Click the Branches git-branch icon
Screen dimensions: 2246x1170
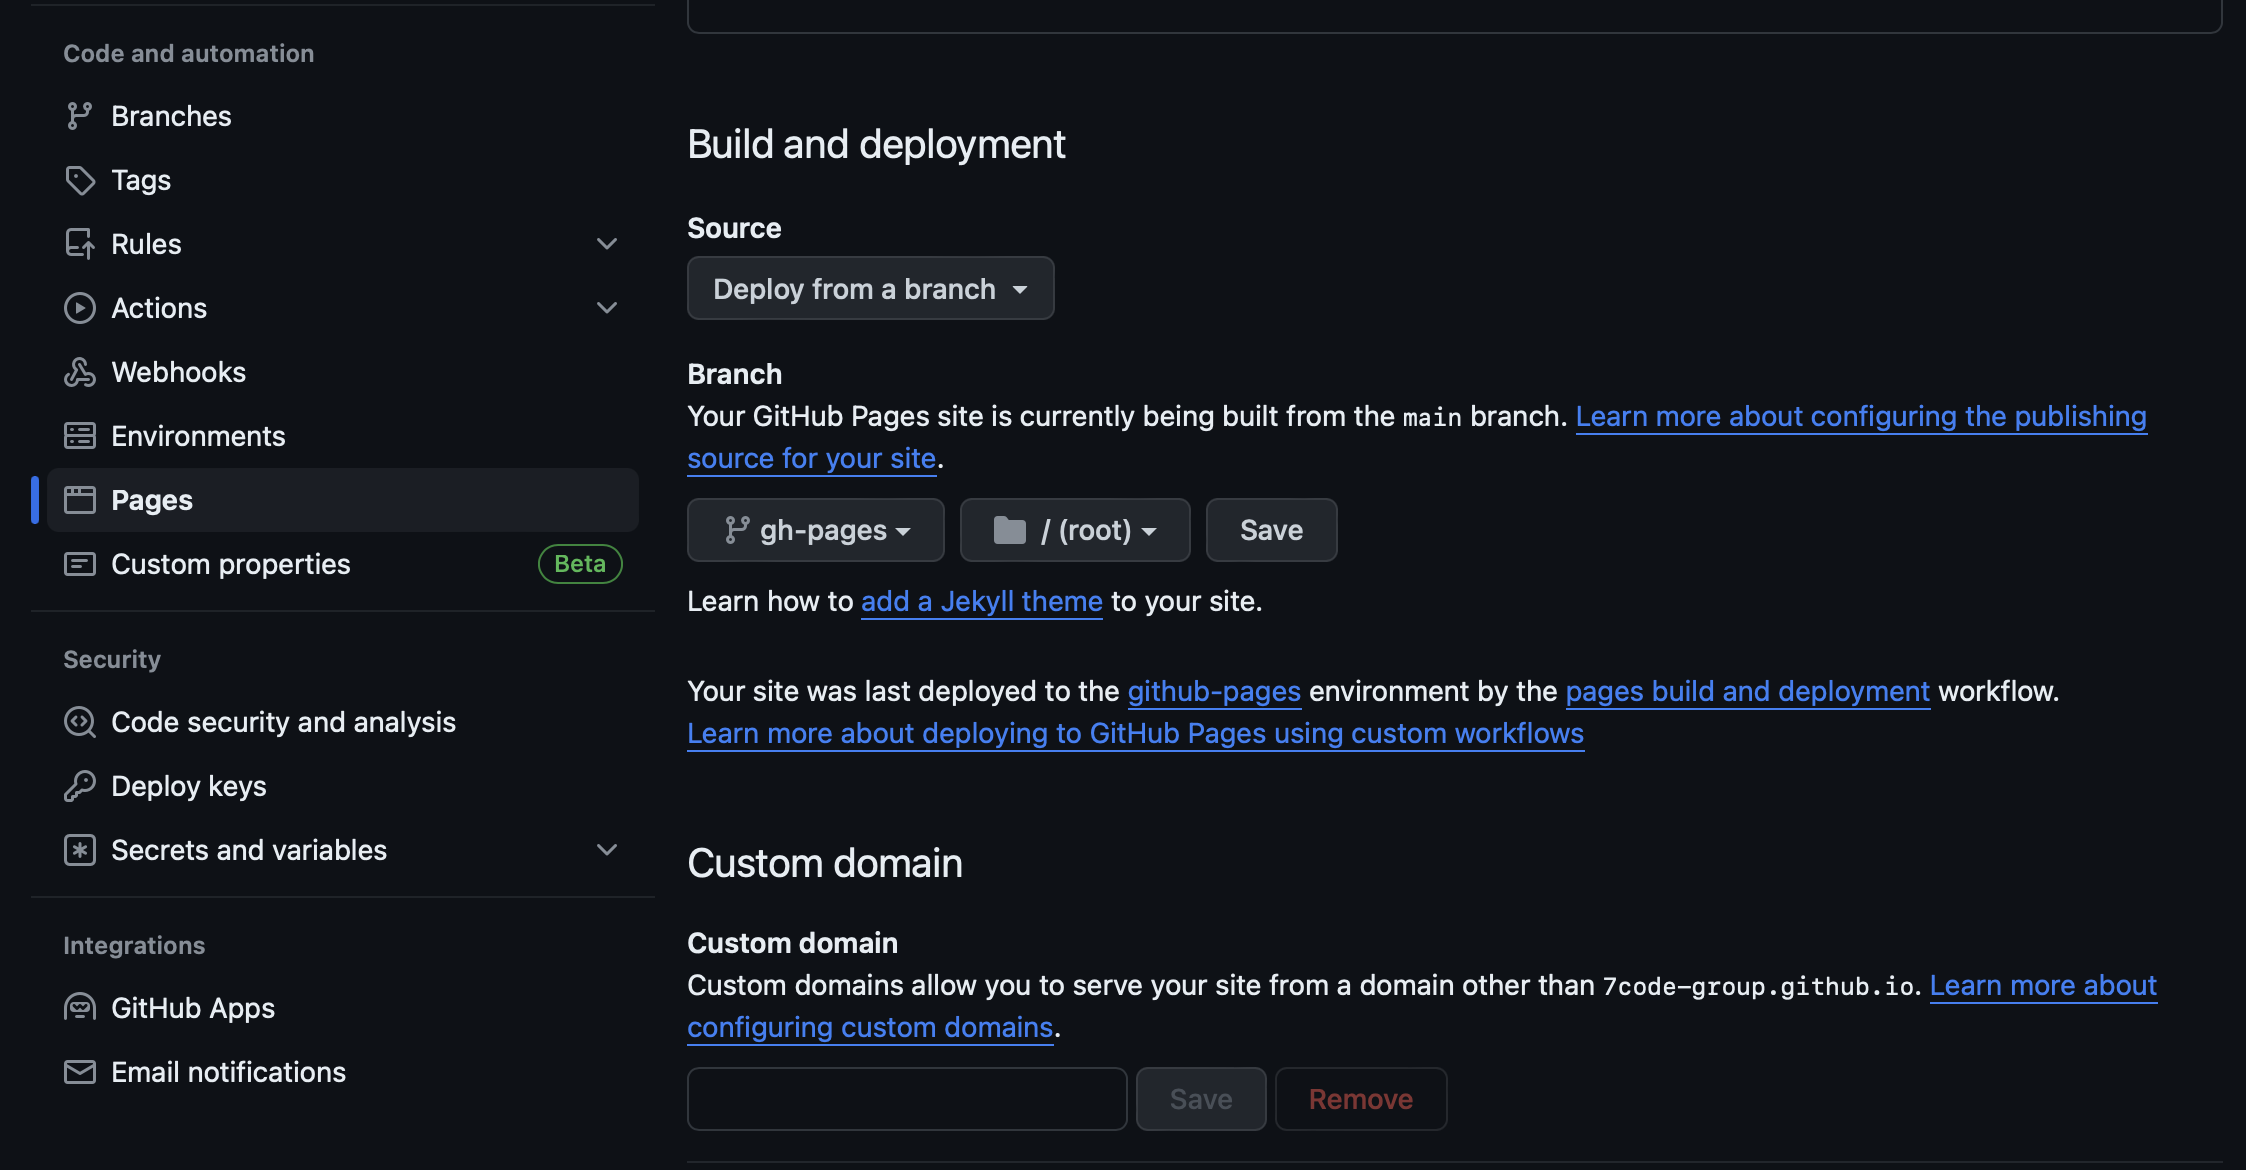(x=80, y=116)
